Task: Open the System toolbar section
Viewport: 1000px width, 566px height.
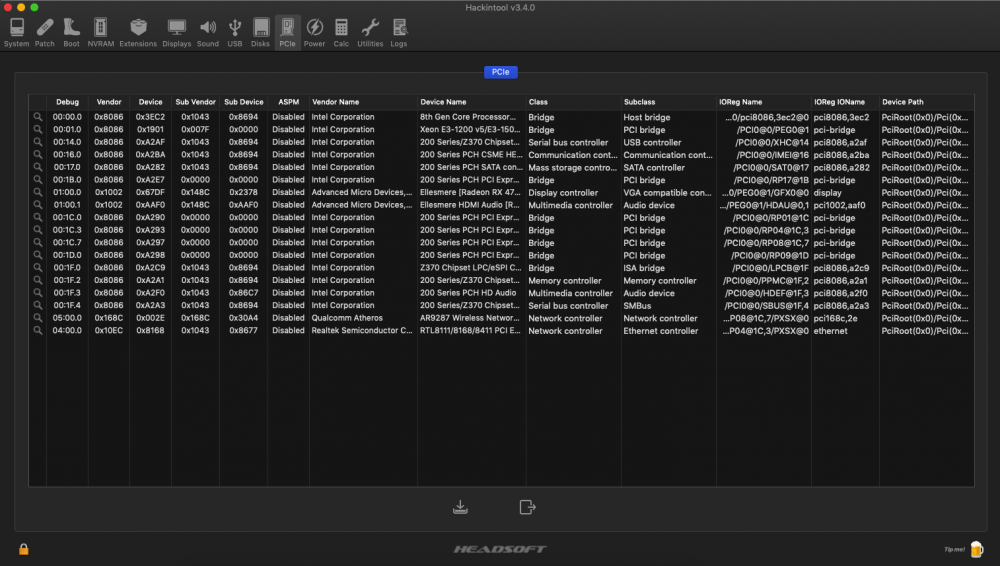Action: (x=17, y=33)
